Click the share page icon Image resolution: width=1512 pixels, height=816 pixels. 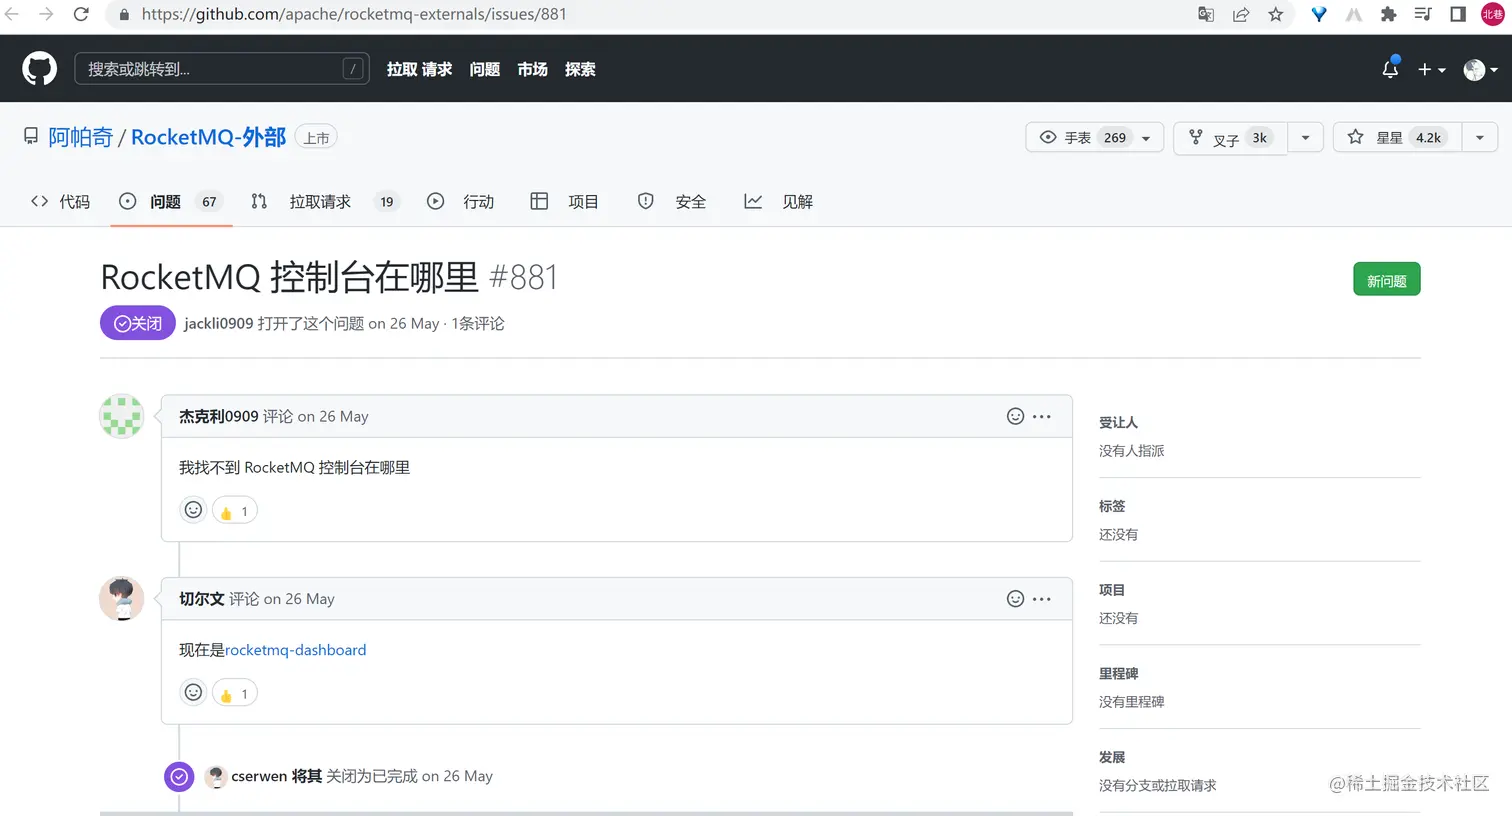[1241, 14]
